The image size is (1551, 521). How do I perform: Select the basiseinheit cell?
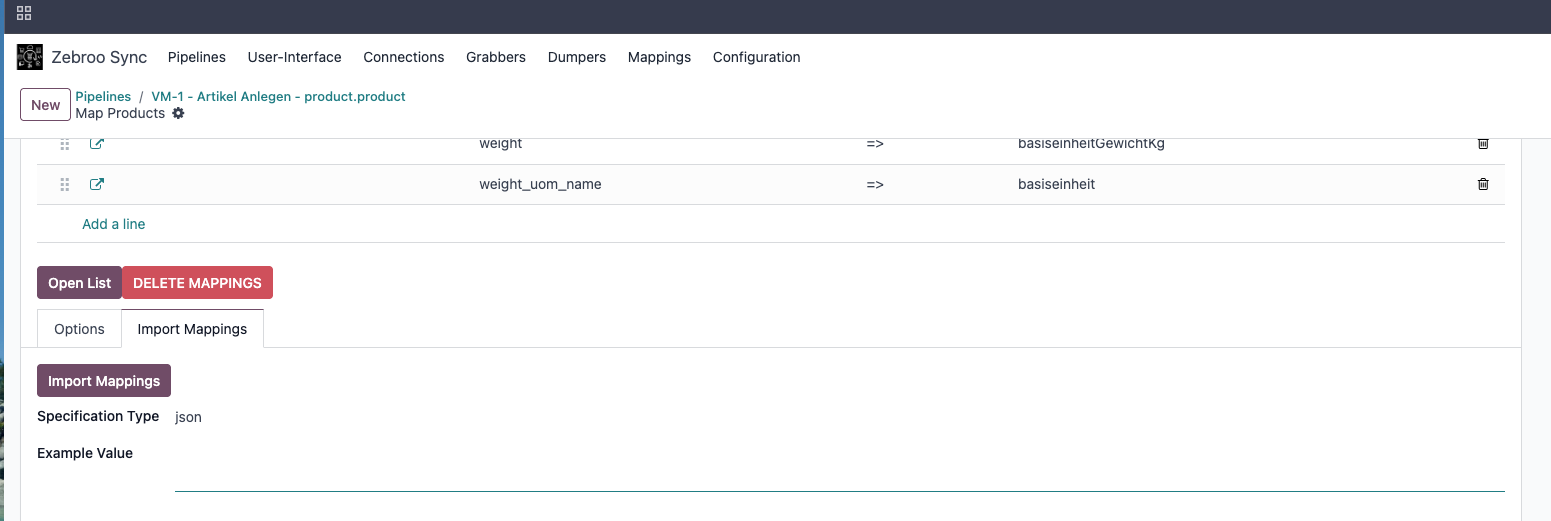pyautogui.click(x=1056, y=184)
